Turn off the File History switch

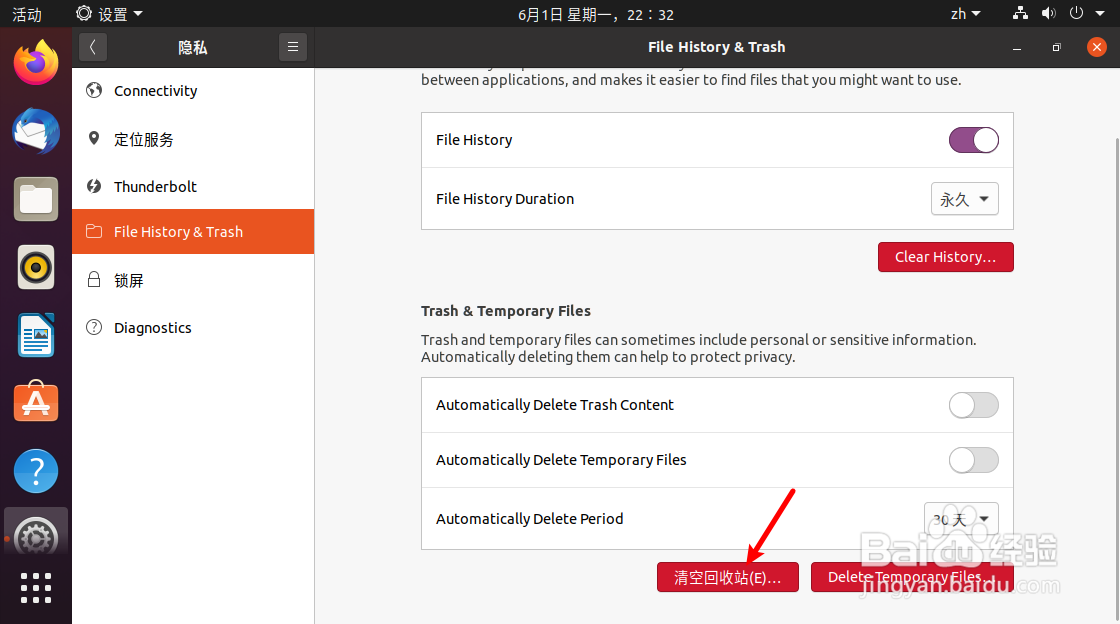click(x=973, y=140)
